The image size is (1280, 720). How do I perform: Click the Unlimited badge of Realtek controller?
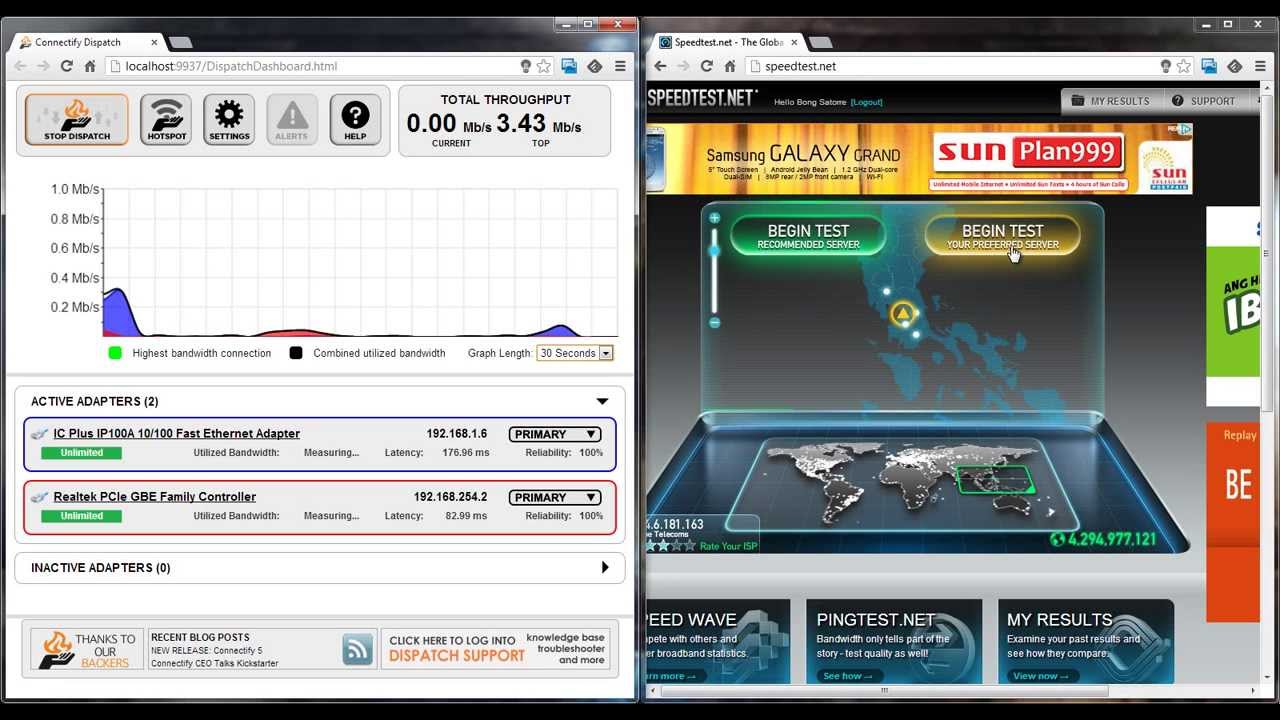[81, 516]
